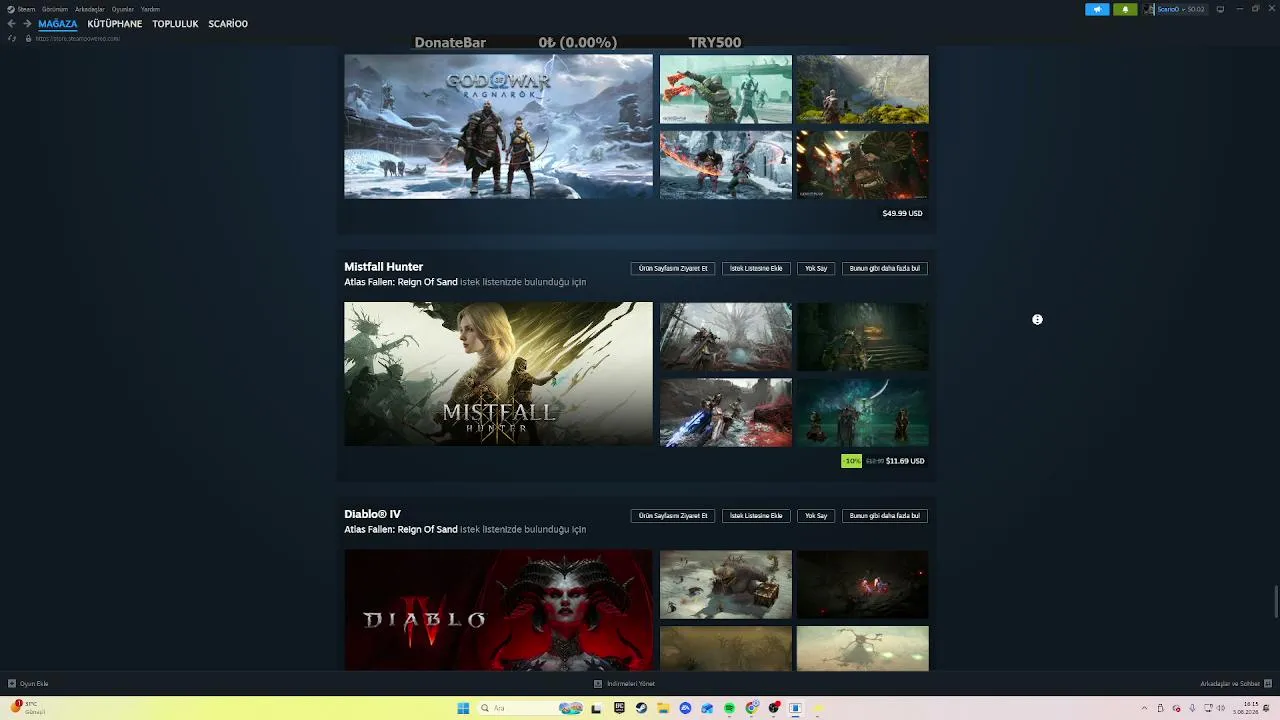Open the Scario0 account dropdown
Screen dimensions: 1280x720
(1181, 9)
